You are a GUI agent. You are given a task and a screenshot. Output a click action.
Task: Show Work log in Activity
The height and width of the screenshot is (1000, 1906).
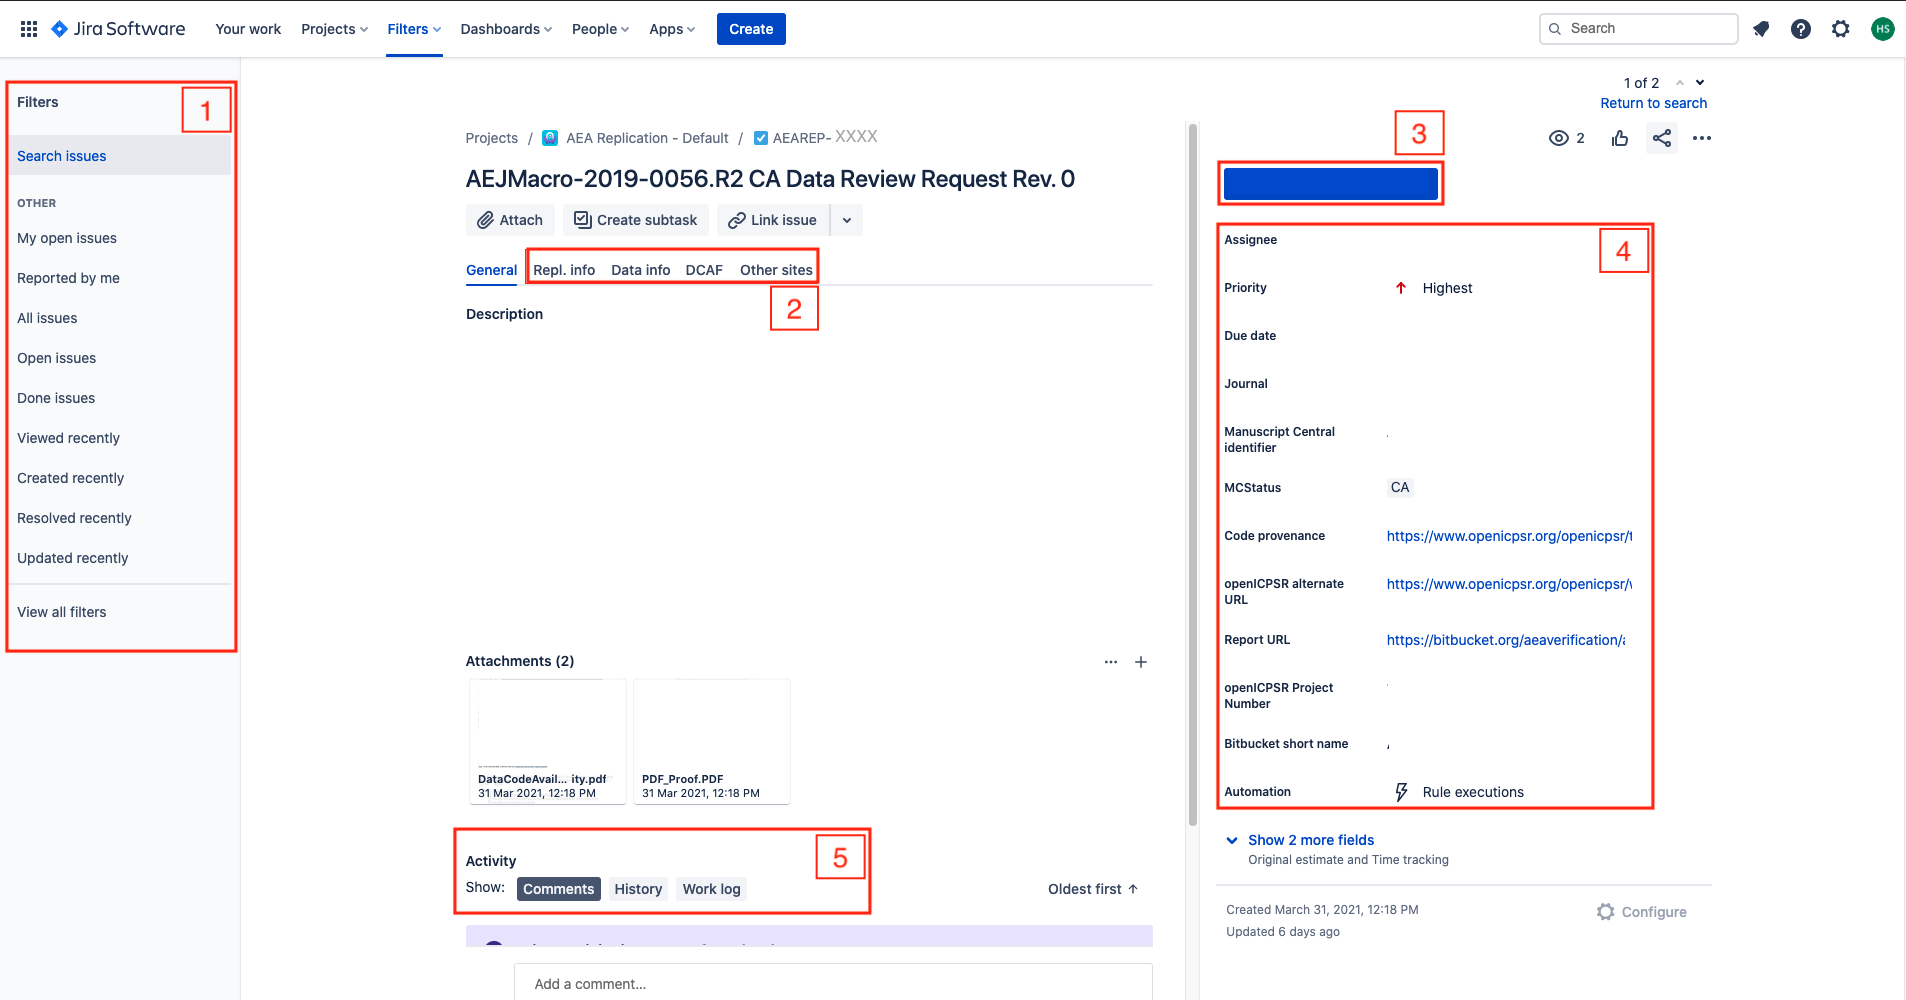coord(712,889)
